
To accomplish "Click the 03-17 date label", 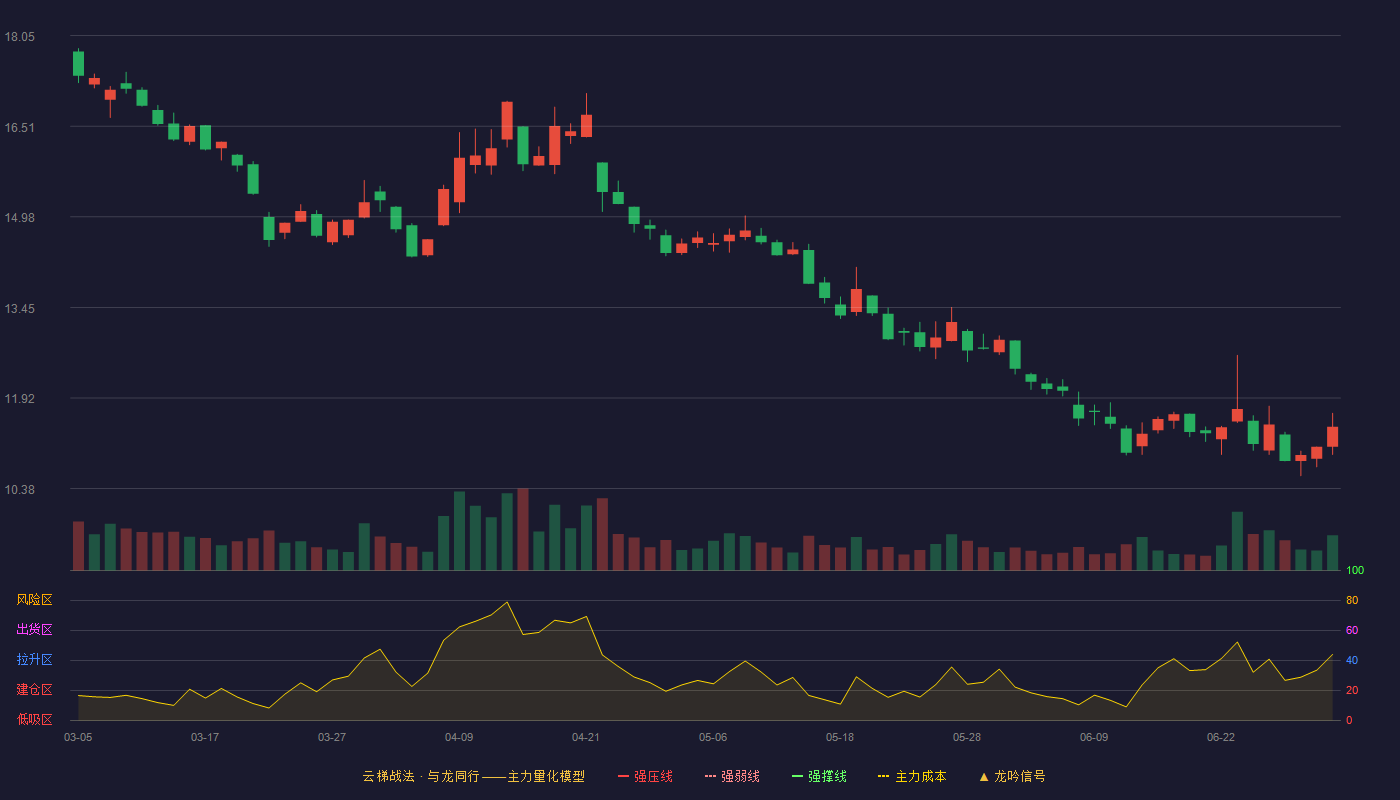I will 205,737.
